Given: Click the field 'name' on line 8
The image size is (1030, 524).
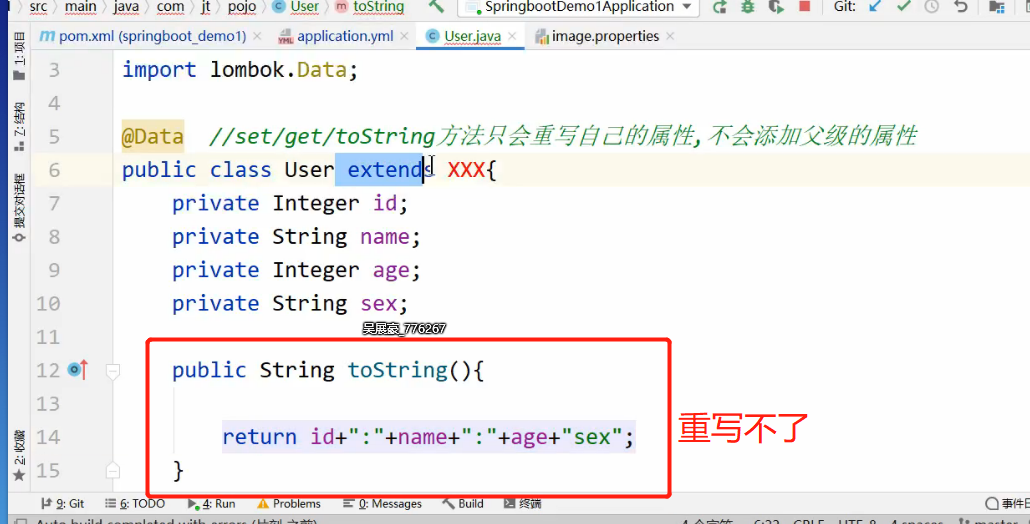Looking at the screenshot, I should 384,236.
